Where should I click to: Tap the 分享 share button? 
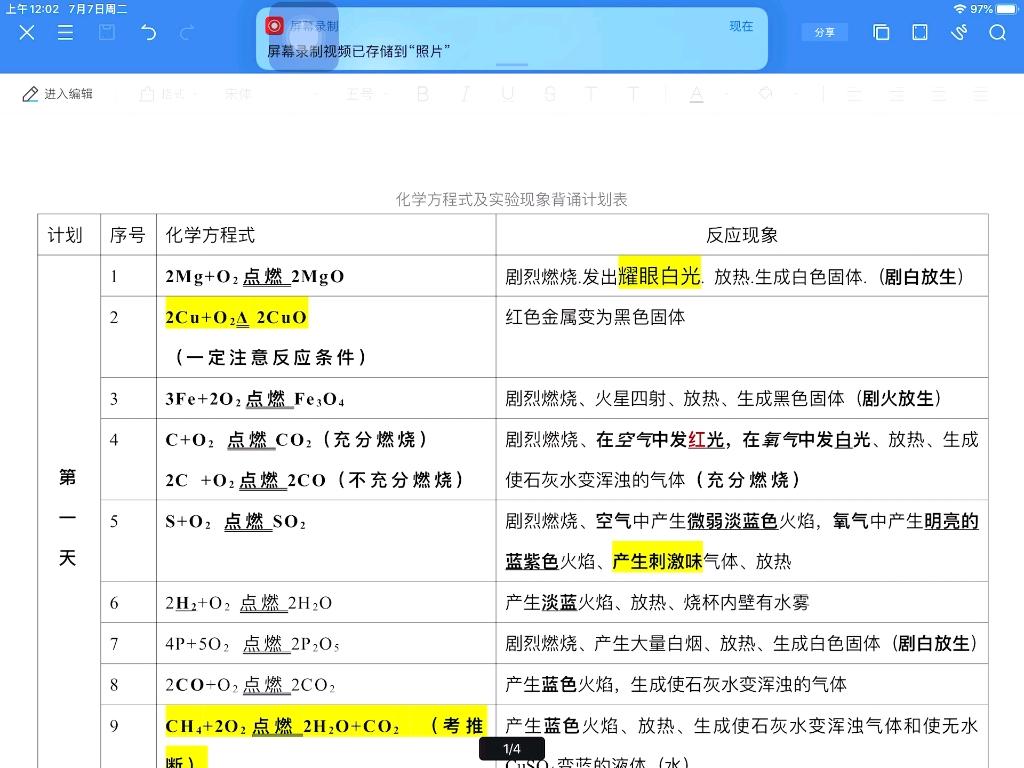click(825, 33)
